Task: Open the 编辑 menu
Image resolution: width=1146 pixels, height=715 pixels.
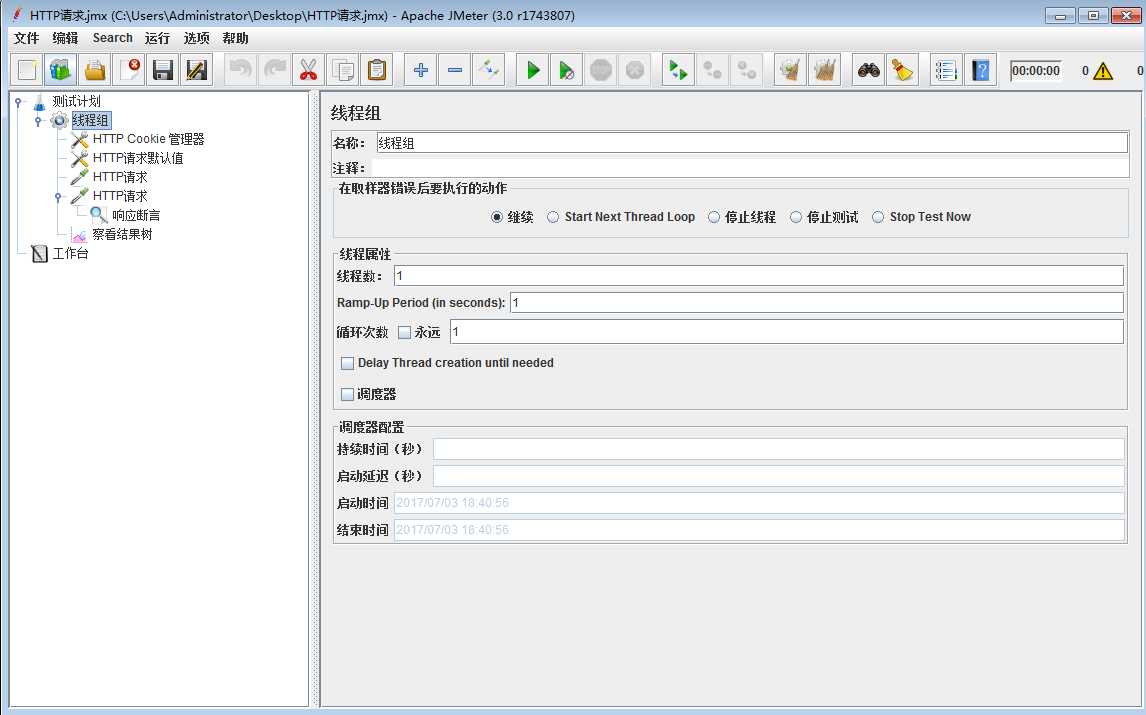Action: [65, 38]
